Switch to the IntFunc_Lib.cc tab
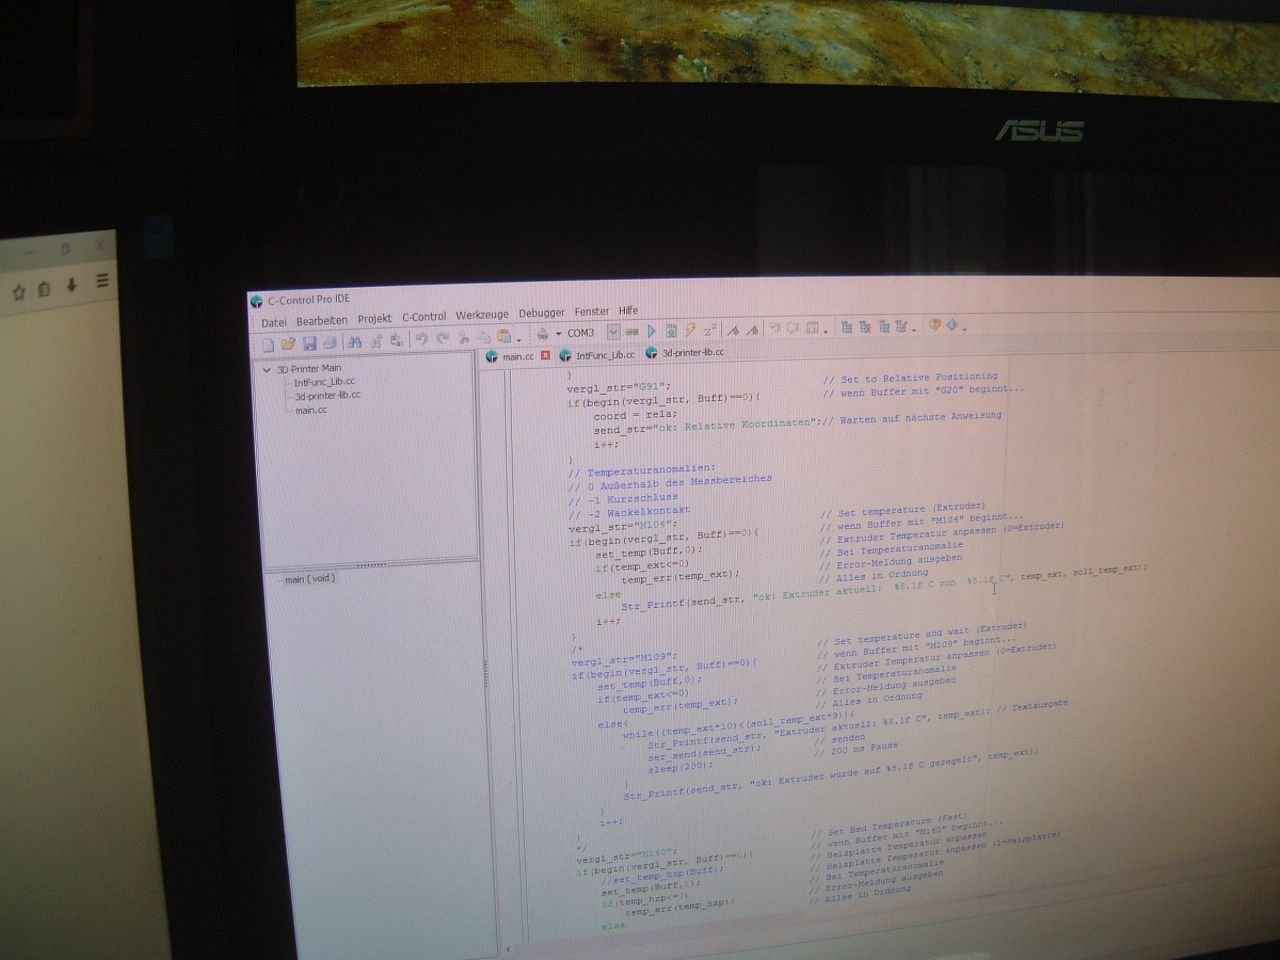This screenshot has height=960, width=1280. click(x=603, y=355)
